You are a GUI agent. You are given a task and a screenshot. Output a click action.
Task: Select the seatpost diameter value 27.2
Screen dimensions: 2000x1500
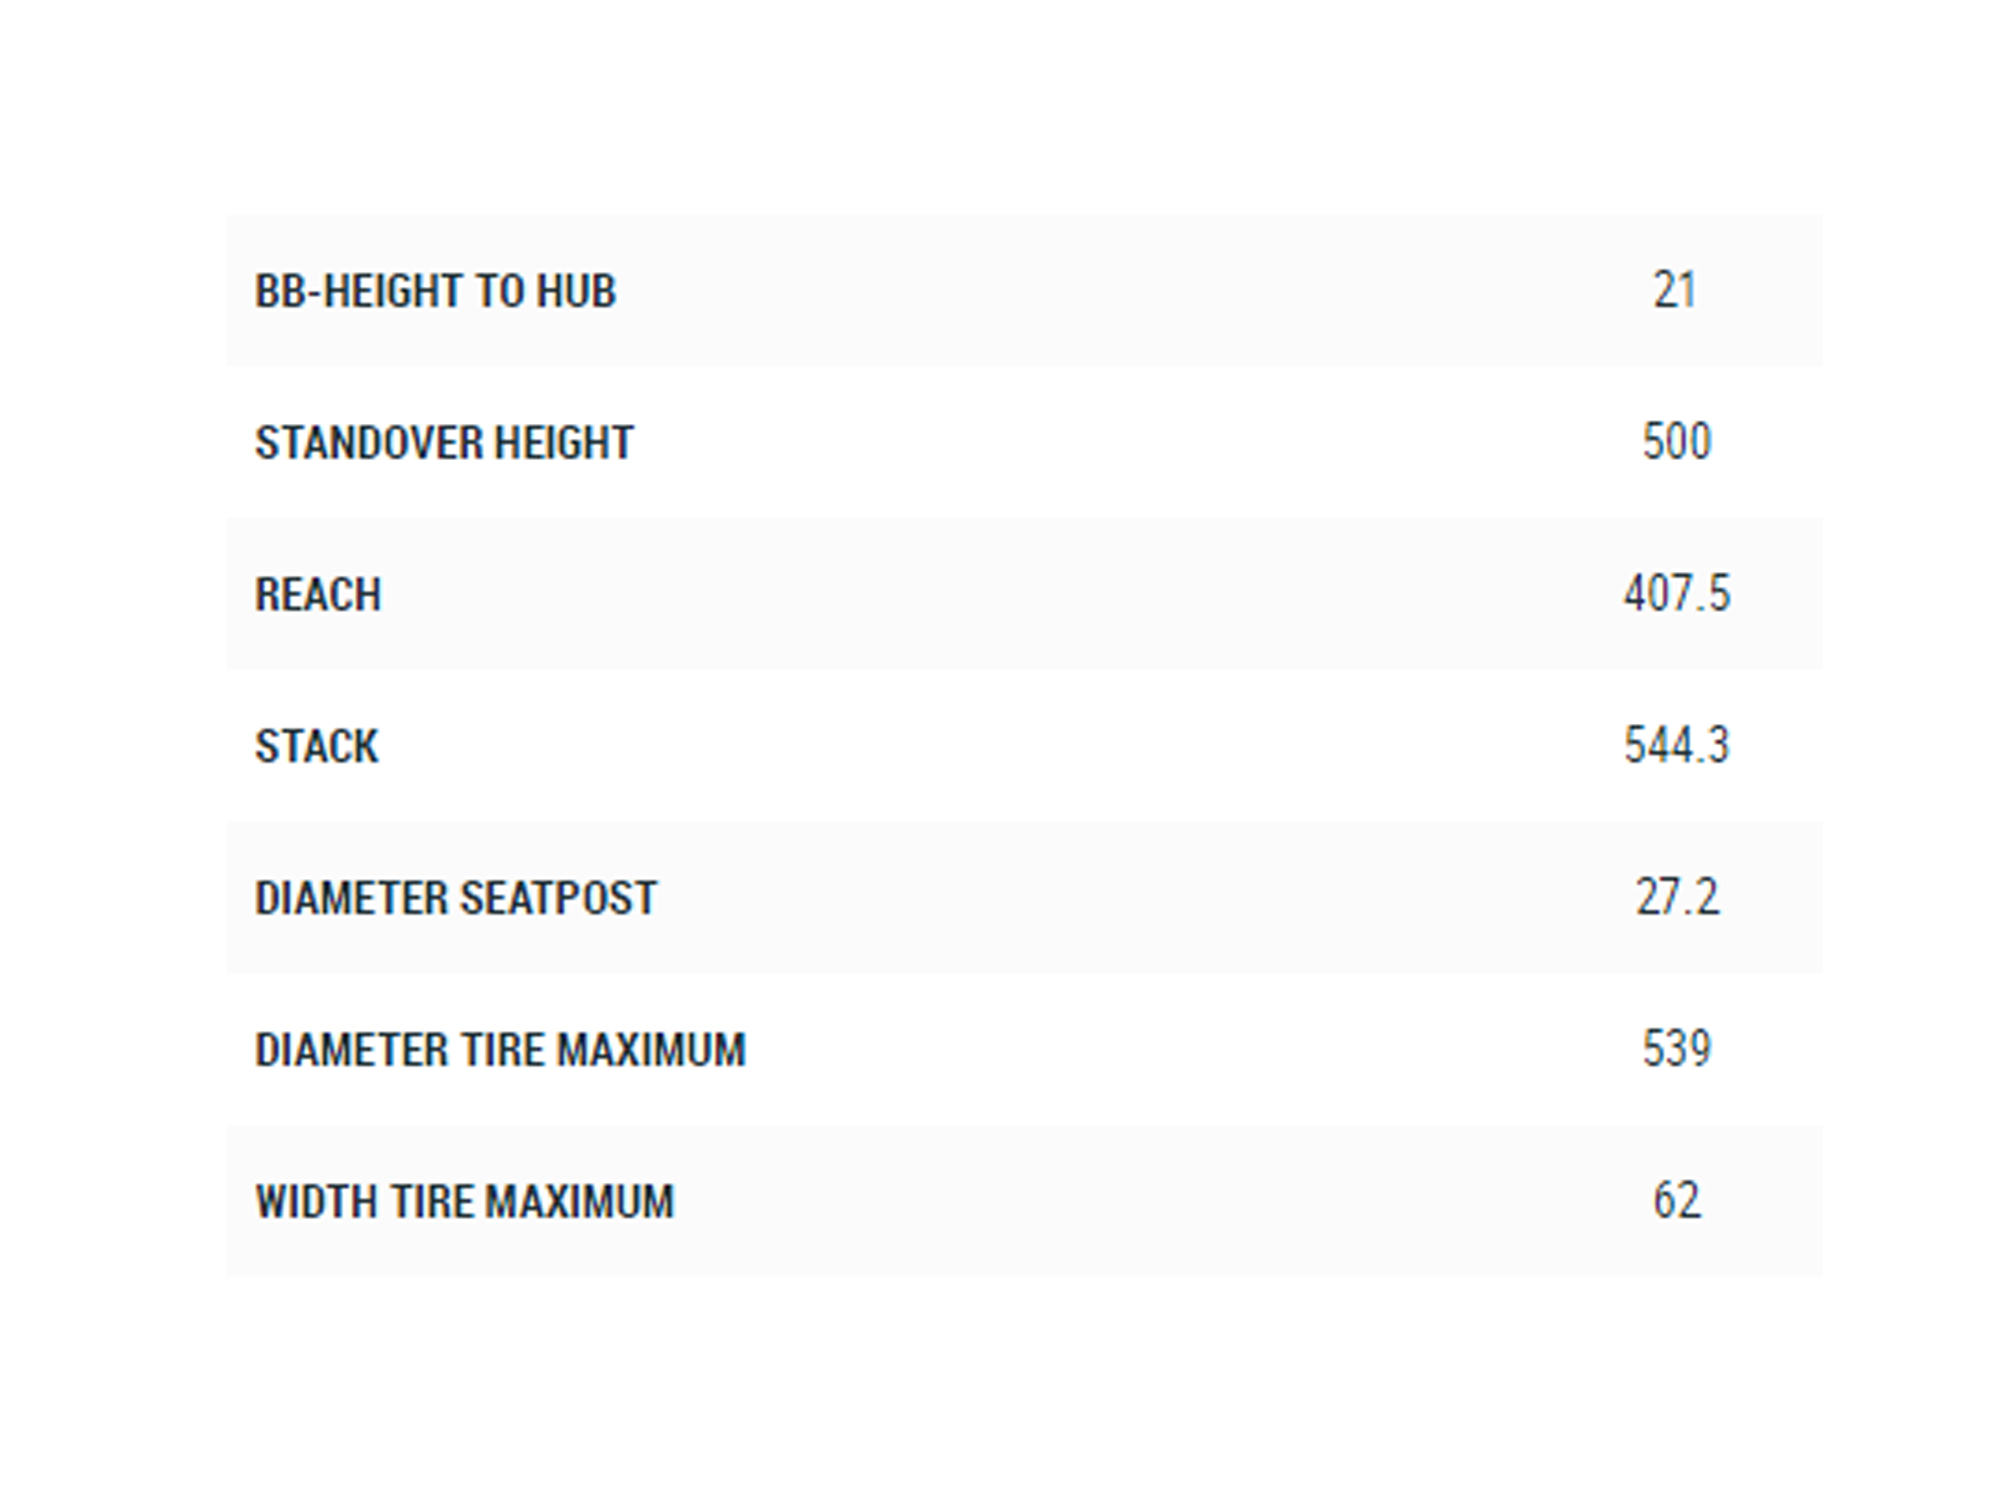(1677, 897)
